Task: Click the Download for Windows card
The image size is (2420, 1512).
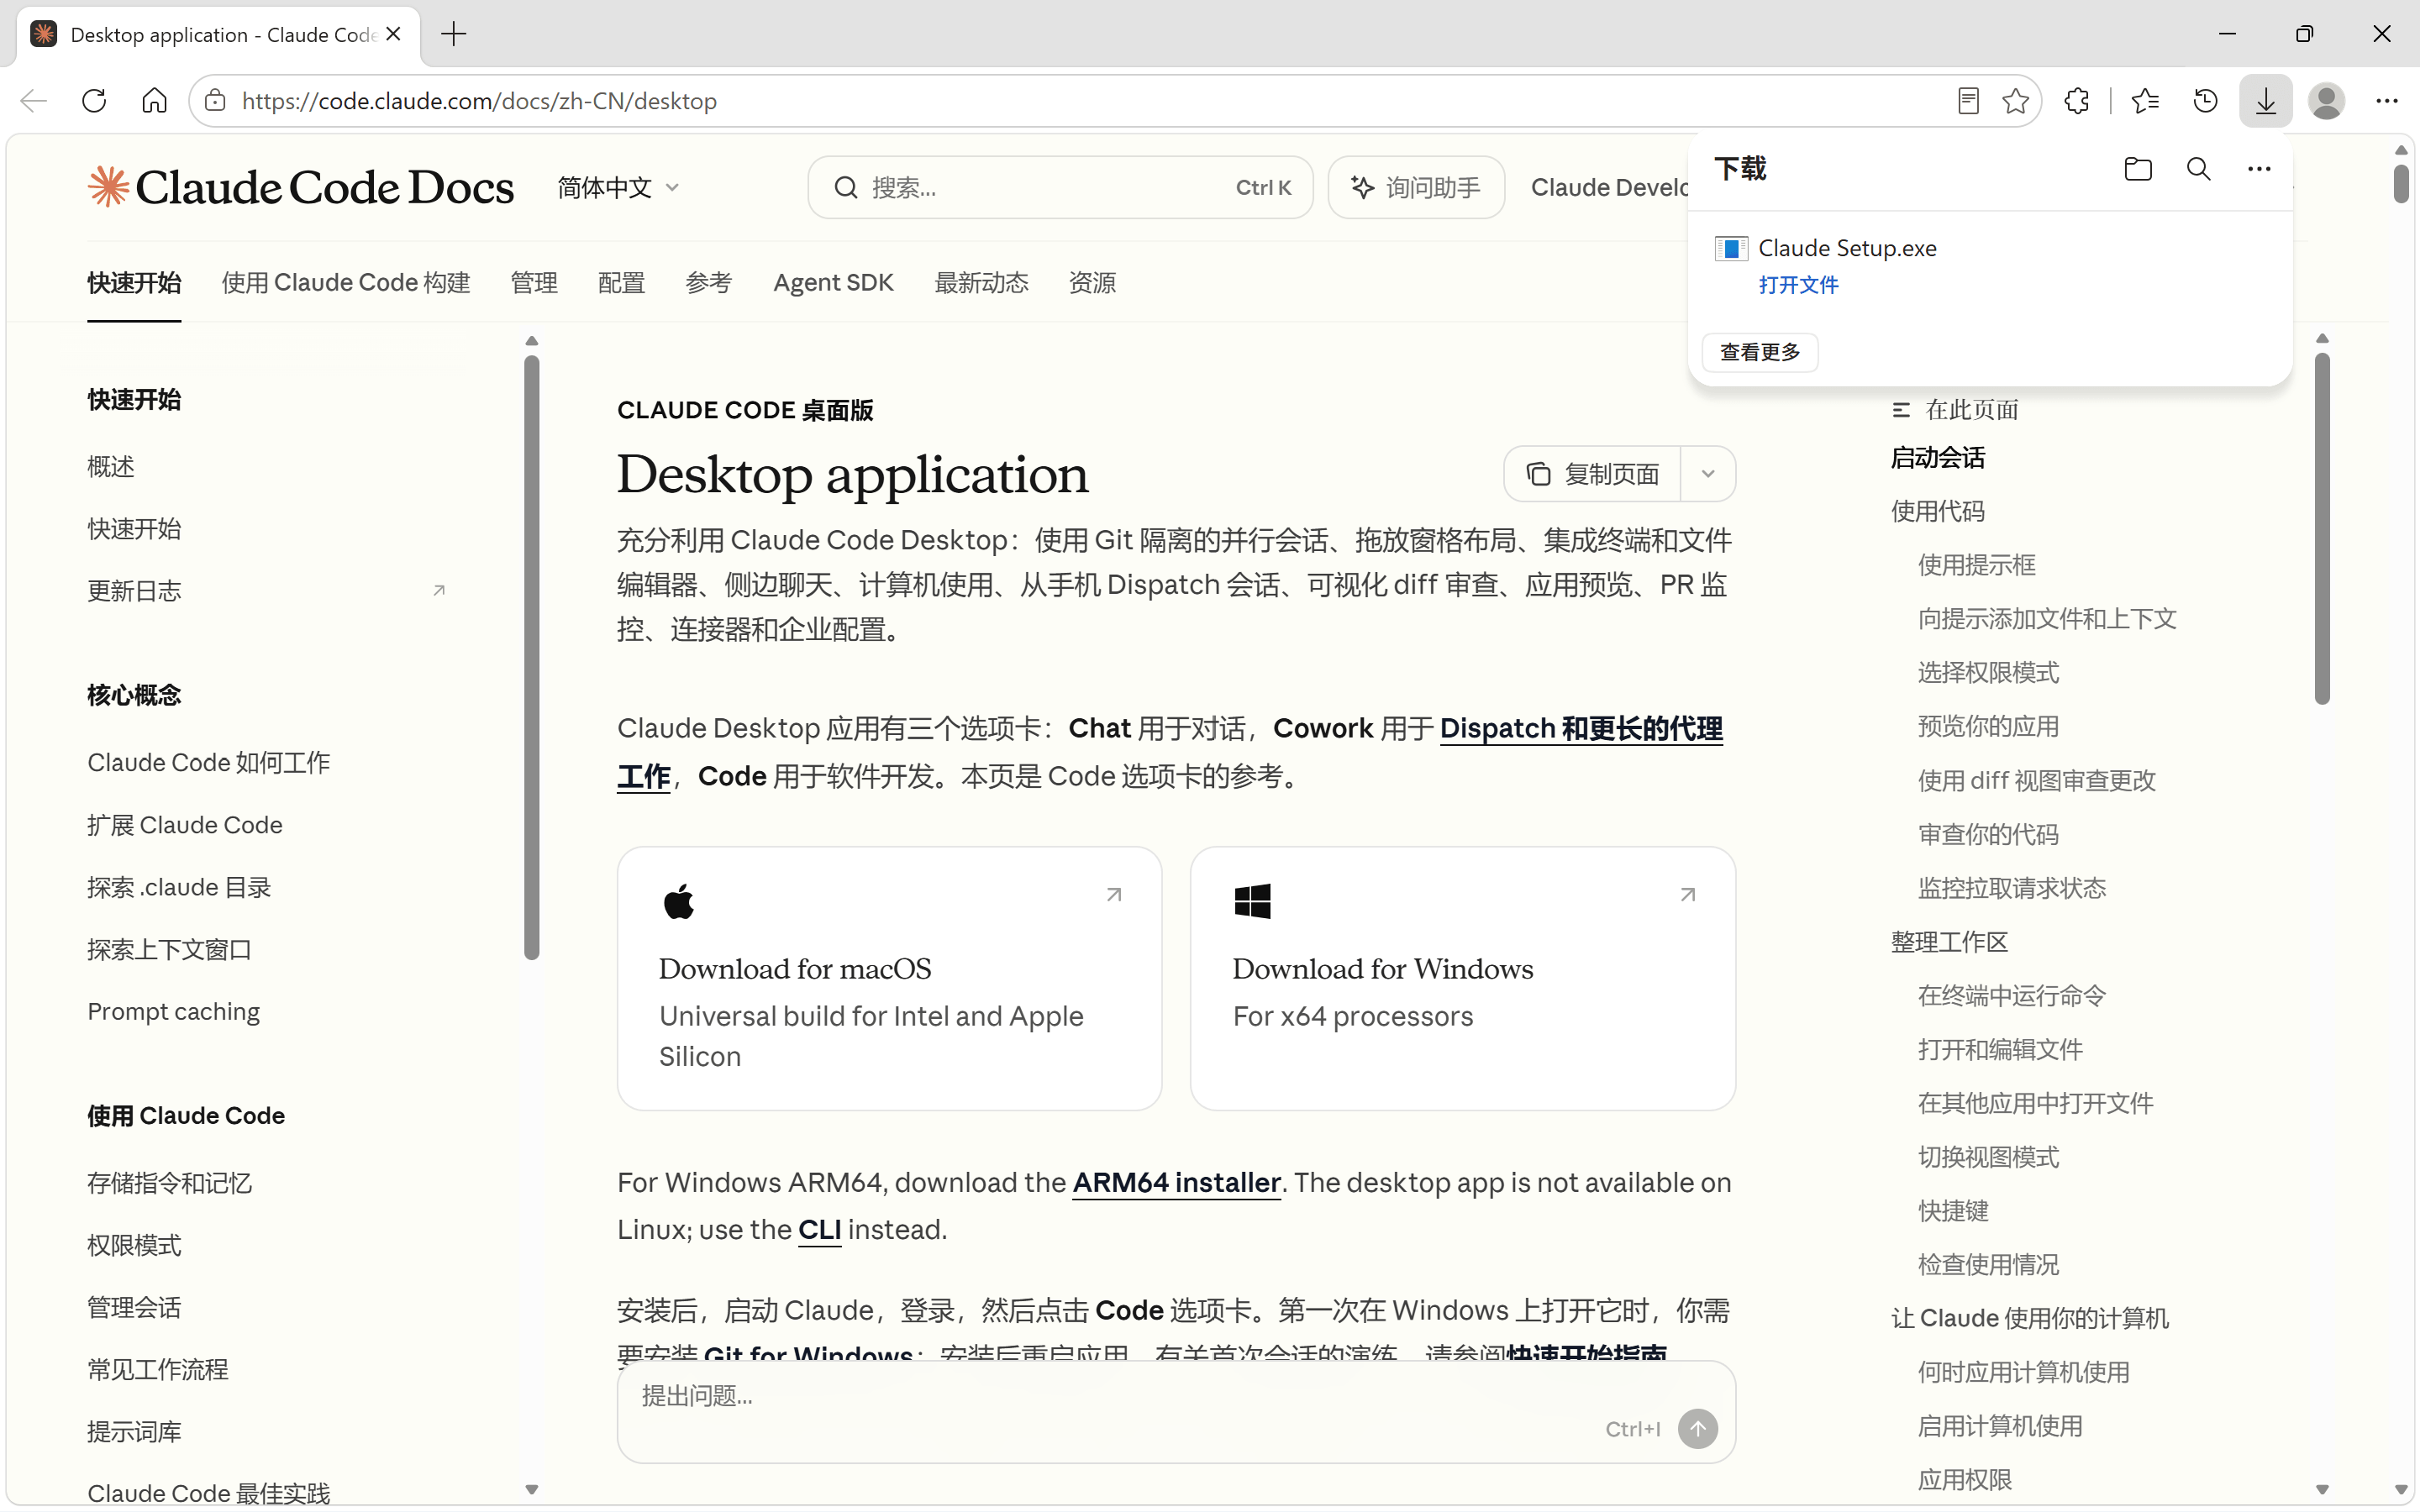Action: pos(1462,978)
